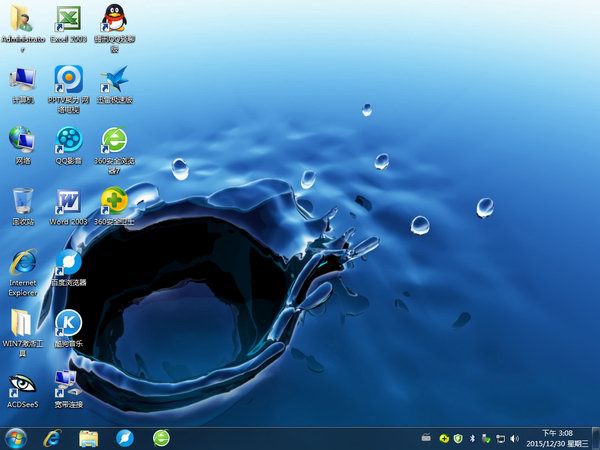Viewport: 600px width, 450px height.
Task: Select the 宽带连接 broadband connection shortcut
Action: [68, 384]
